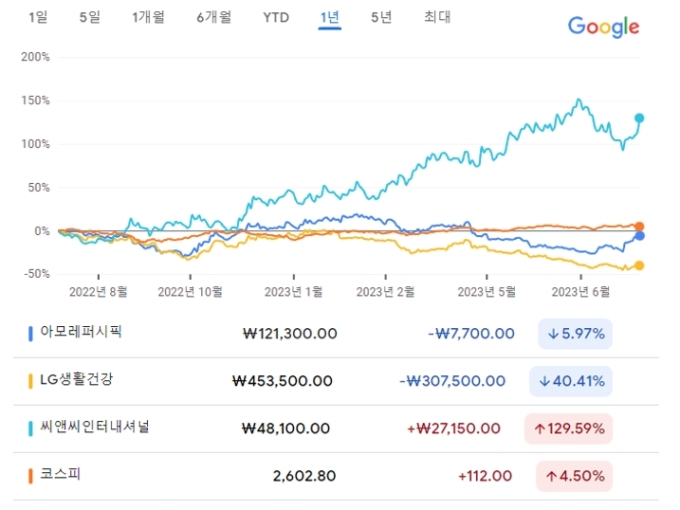Switch chart to YTD range
The width and height of the screenshot is (680, 510).
tap(276, 17)
